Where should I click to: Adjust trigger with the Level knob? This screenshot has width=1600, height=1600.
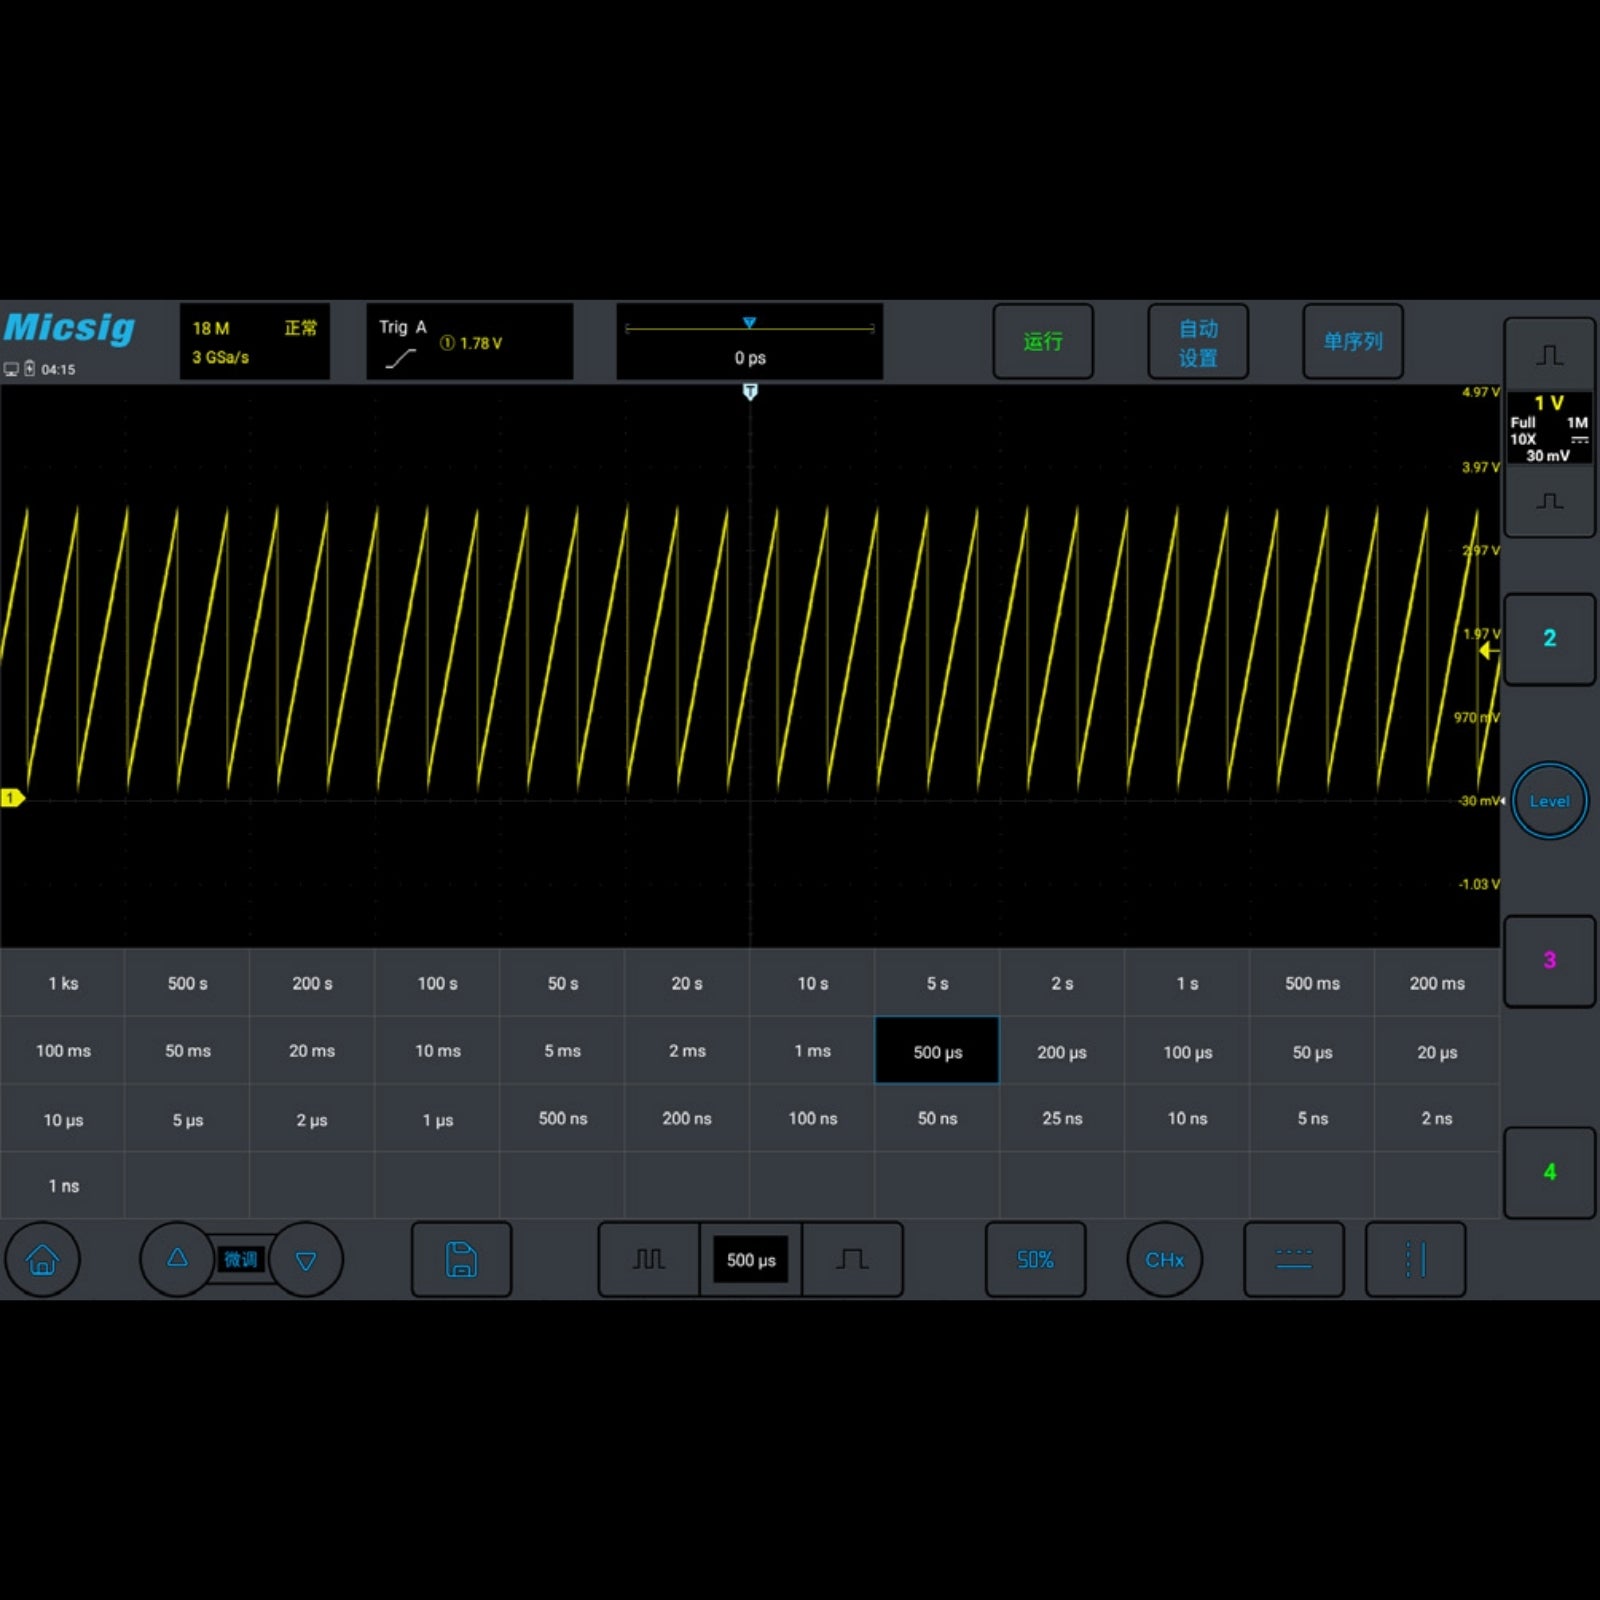[x=1549, y=800]
